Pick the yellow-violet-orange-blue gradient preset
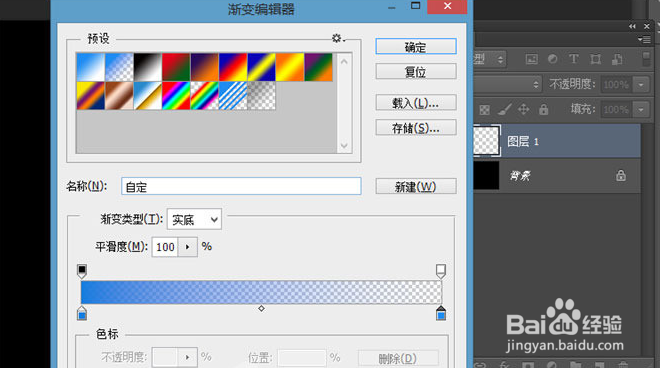660x368 pixels. (90, 96)
